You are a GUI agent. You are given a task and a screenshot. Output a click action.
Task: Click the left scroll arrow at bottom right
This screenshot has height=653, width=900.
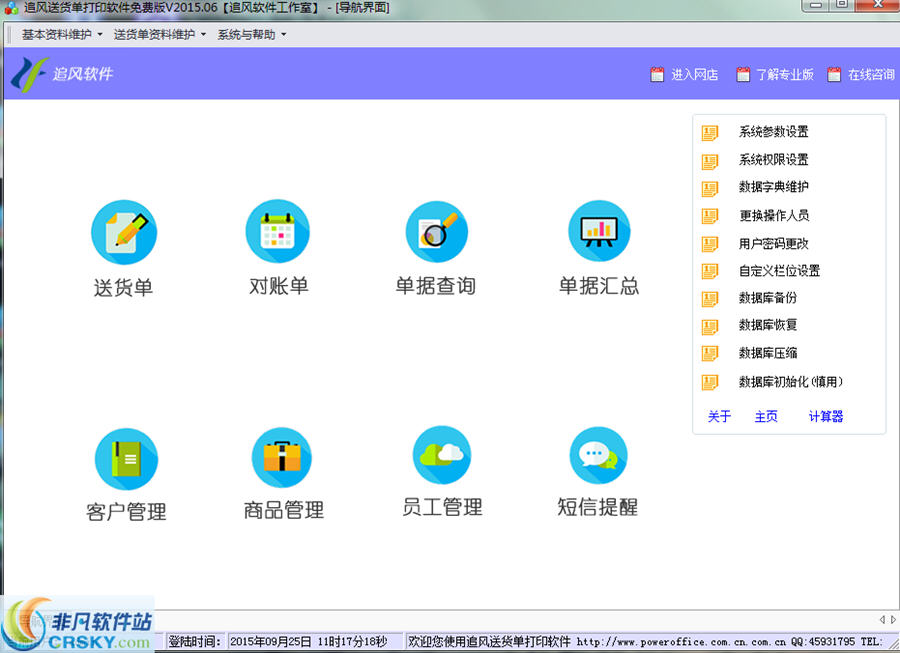point(882,620)
